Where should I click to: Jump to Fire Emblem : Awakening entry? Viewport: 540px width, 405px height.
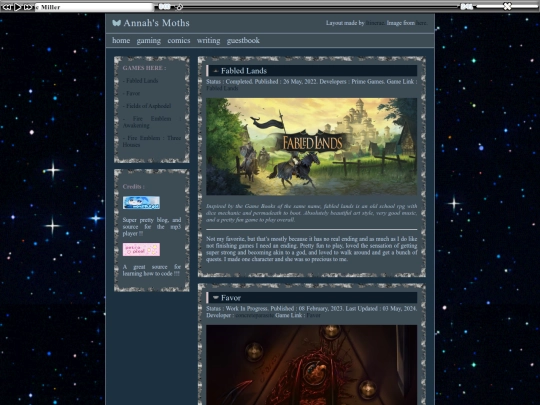152,122
